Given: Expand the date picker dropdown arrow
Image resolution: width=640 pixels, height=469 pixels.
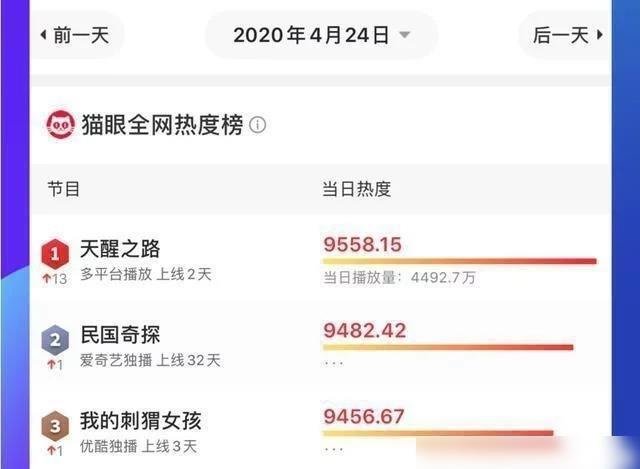Looking at the screenshot, I should (x=404, y=35).
